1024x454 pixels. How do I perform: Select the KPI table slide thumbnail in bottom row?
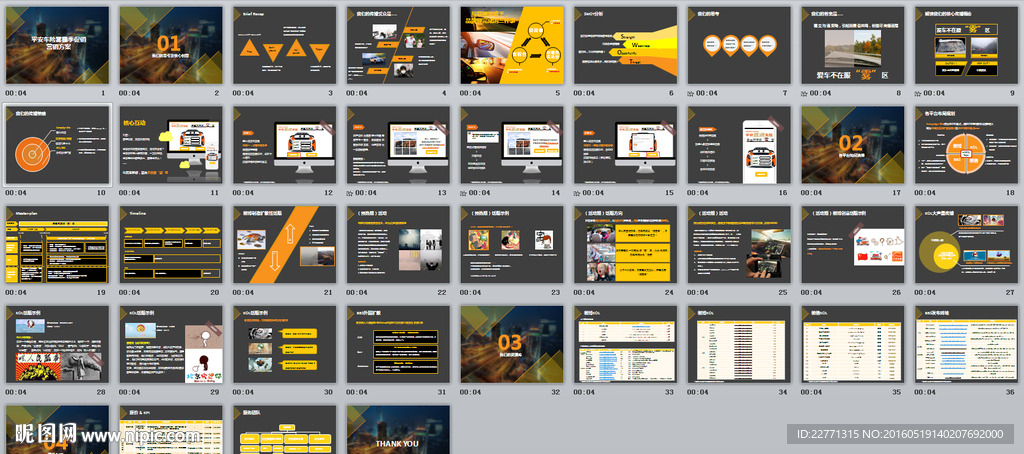[171, 429]
